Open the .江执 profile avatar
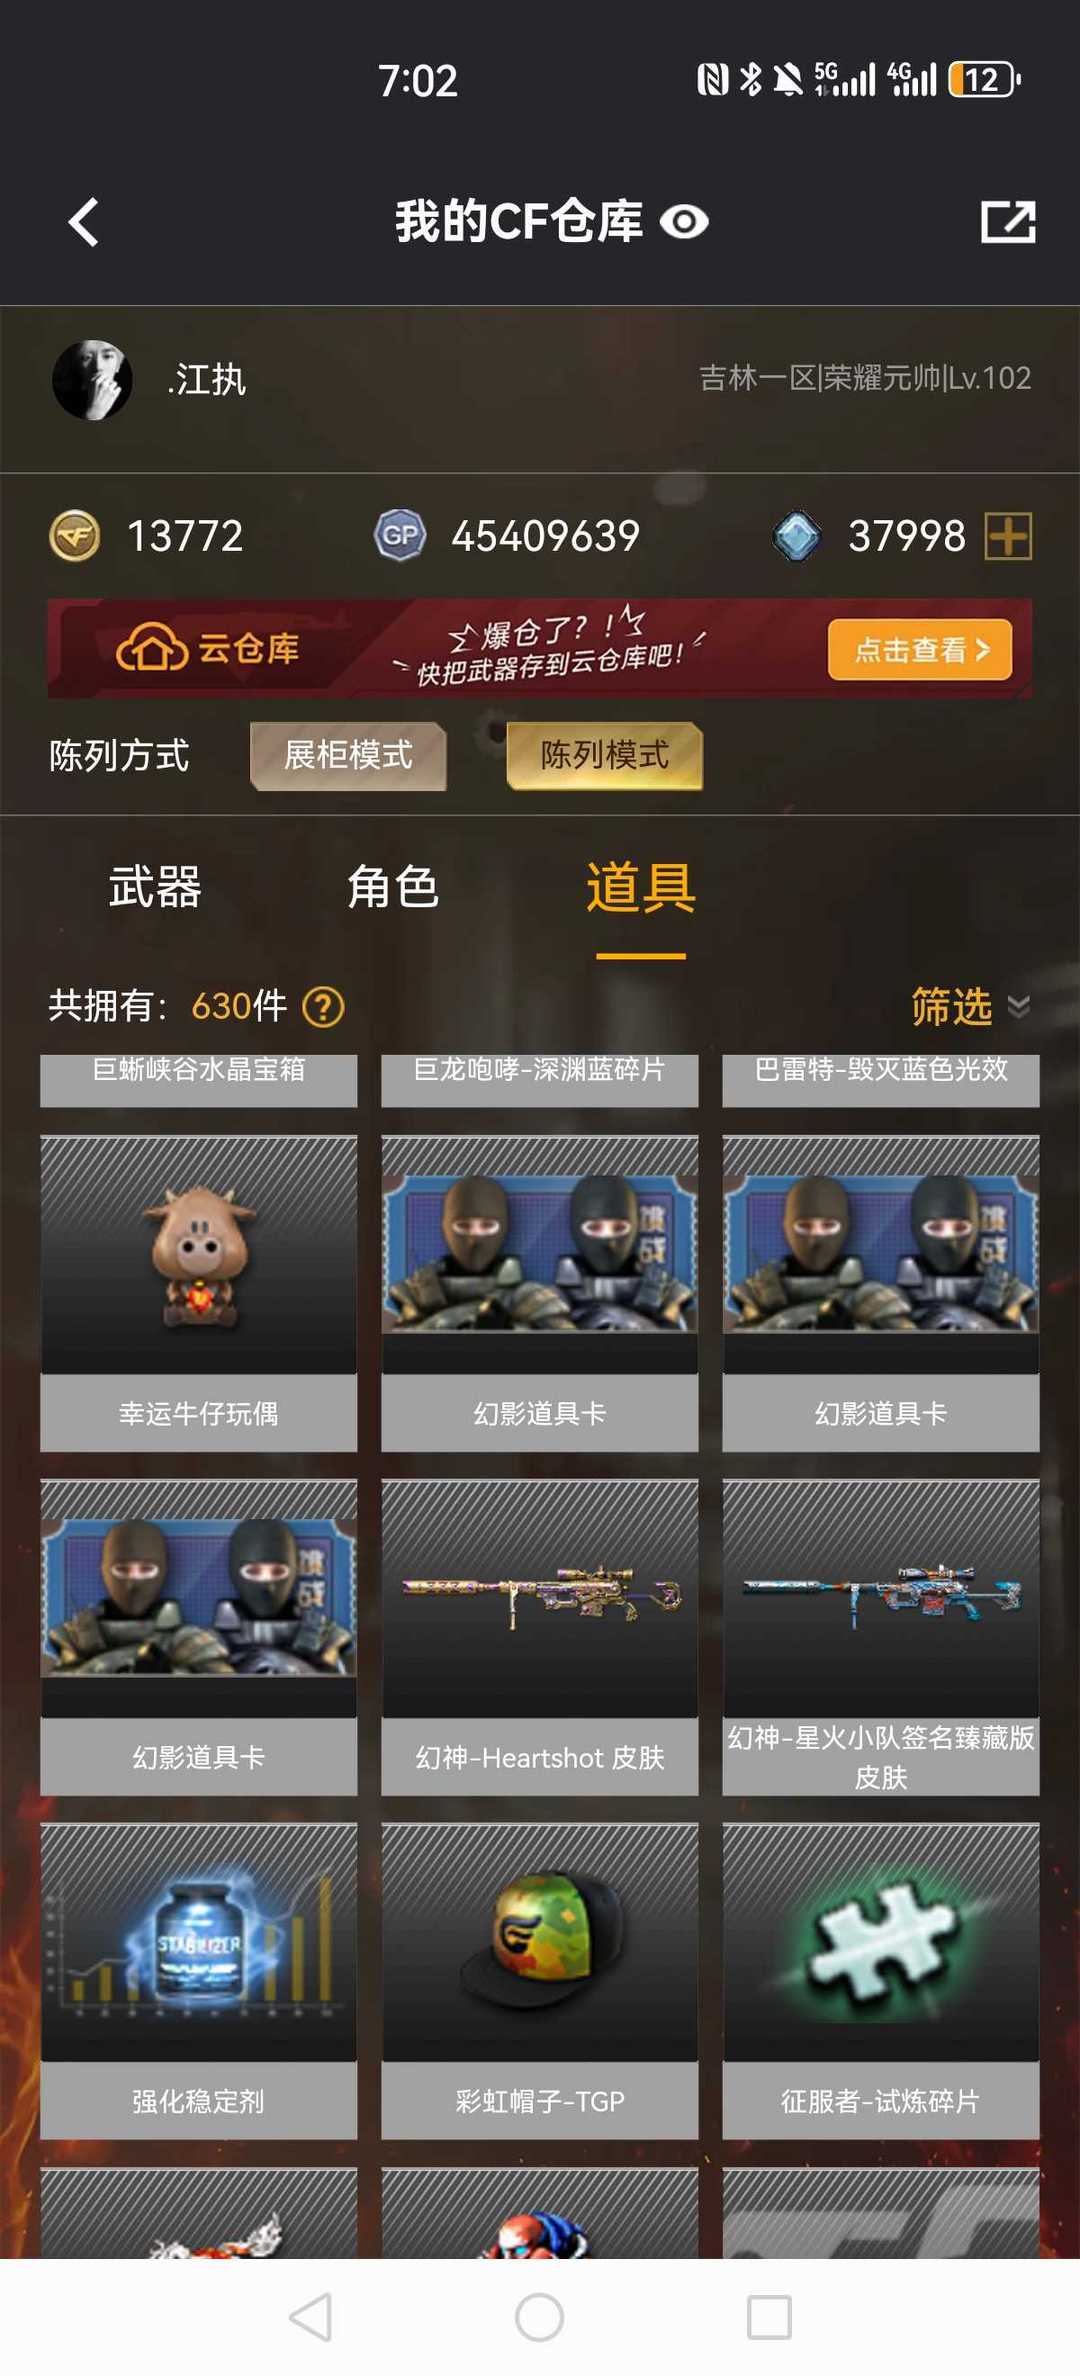 click(92, 379)
